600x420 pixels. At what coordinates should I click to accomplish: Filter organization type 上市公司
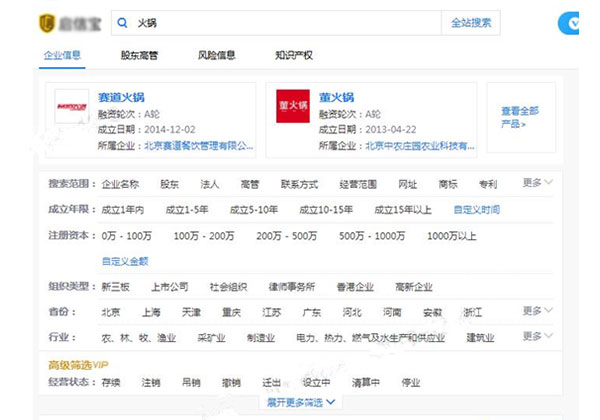click(170, 287)
